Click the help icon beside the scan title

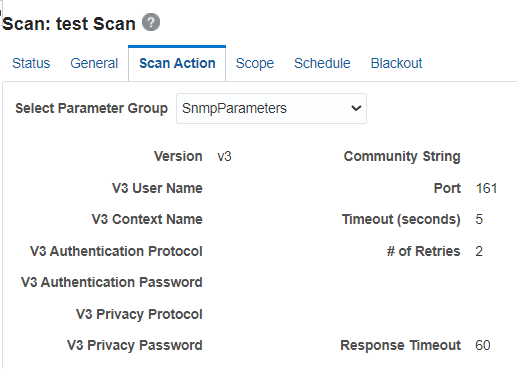tap(151, 23)
